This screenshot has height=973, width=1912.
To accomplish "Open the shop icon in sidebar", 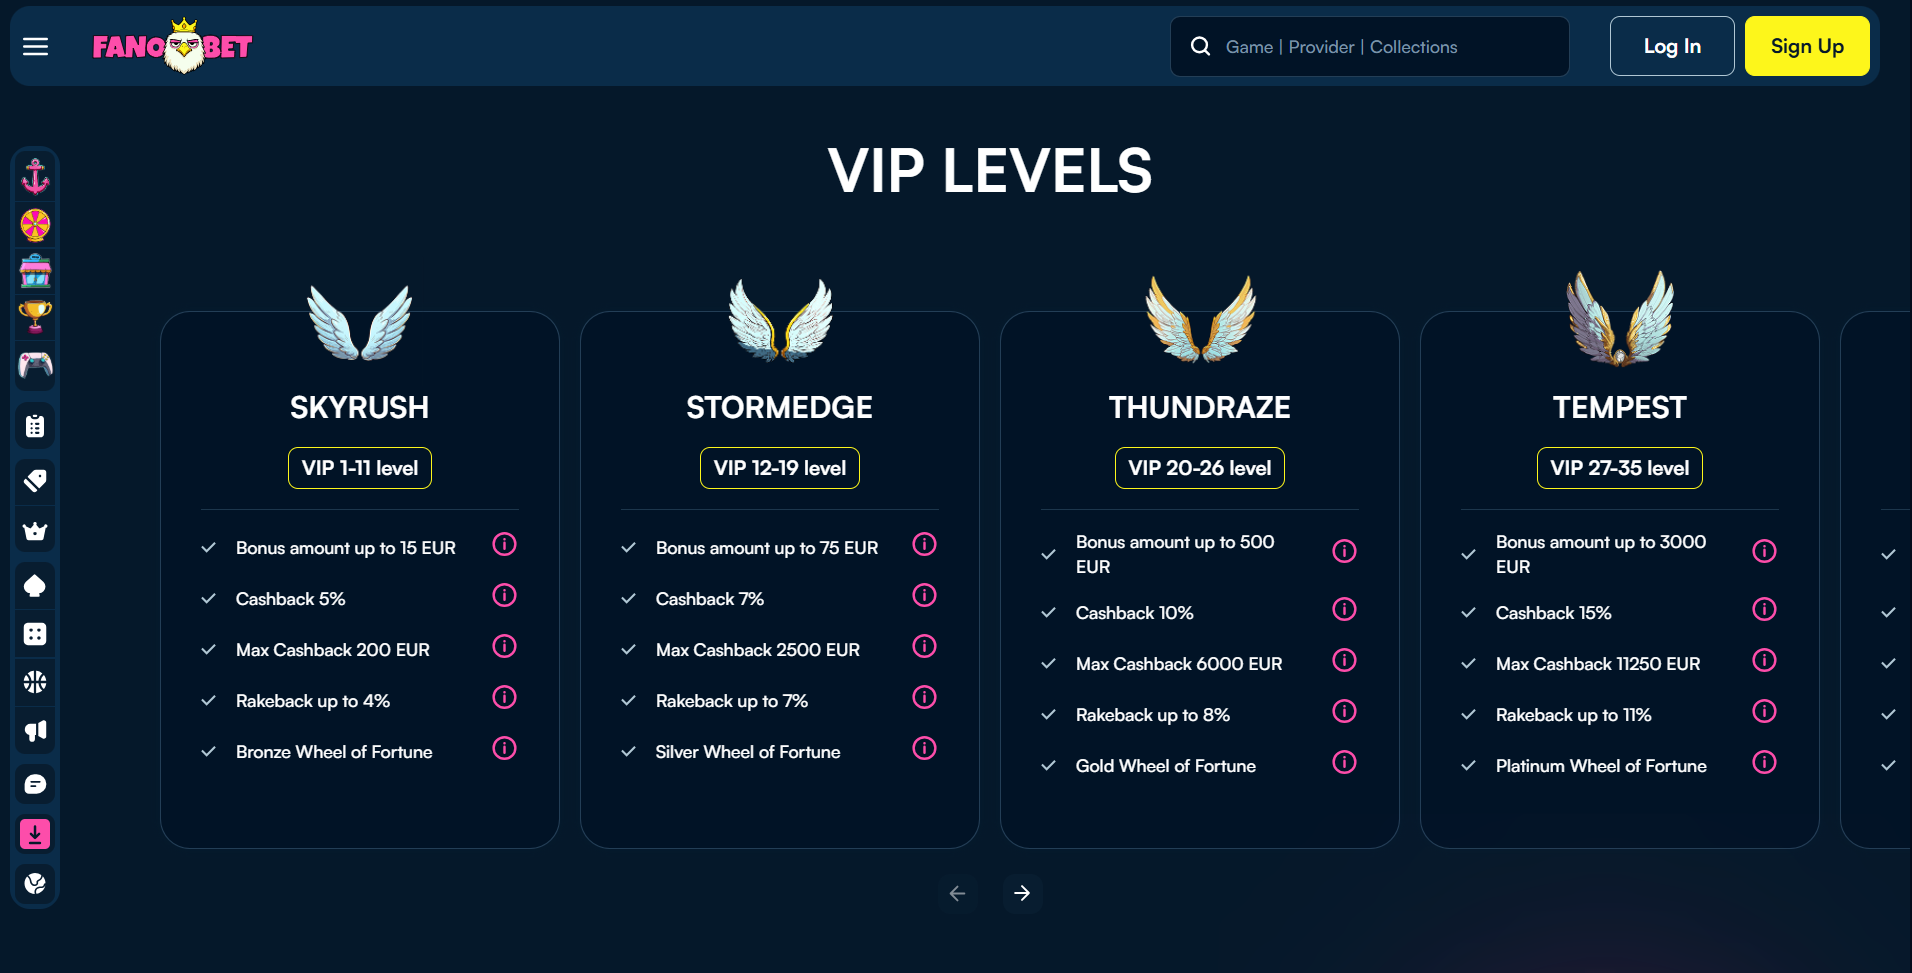I will coord(36,271).
